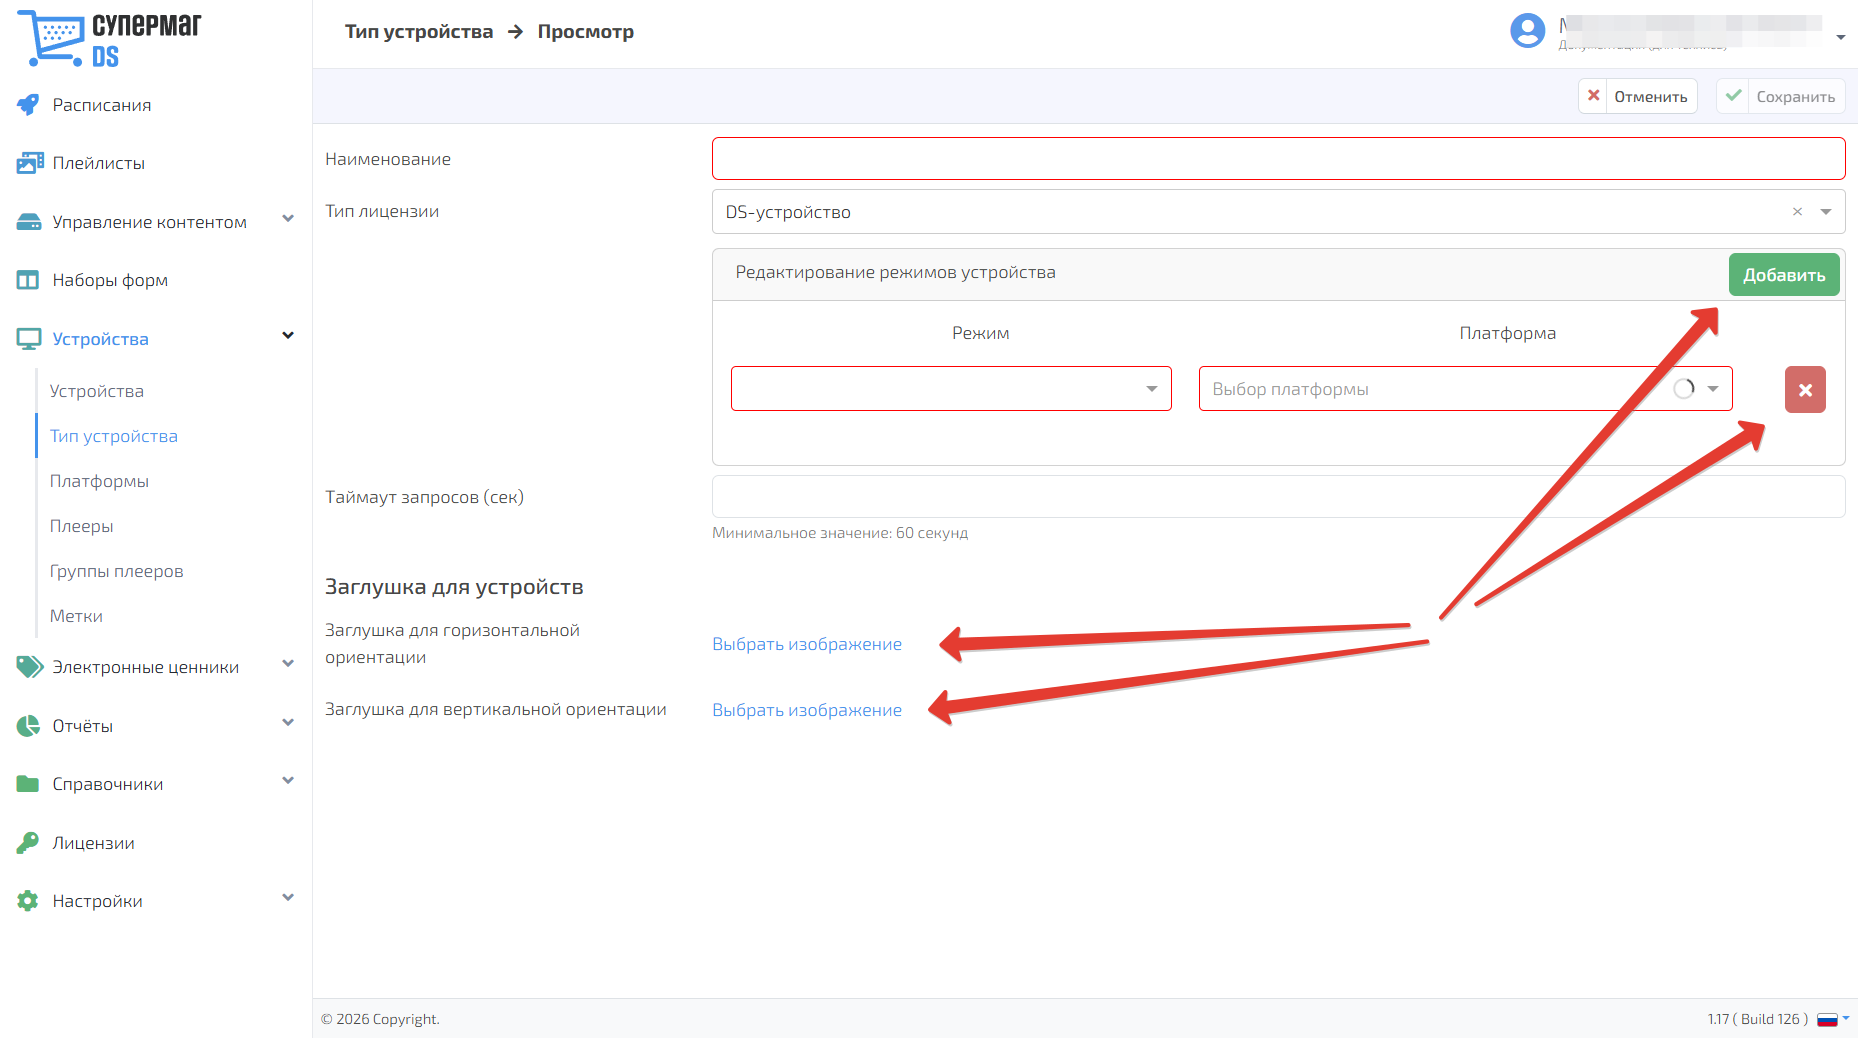
Task: Click the green Добавить button
Action: [1784, 275]
